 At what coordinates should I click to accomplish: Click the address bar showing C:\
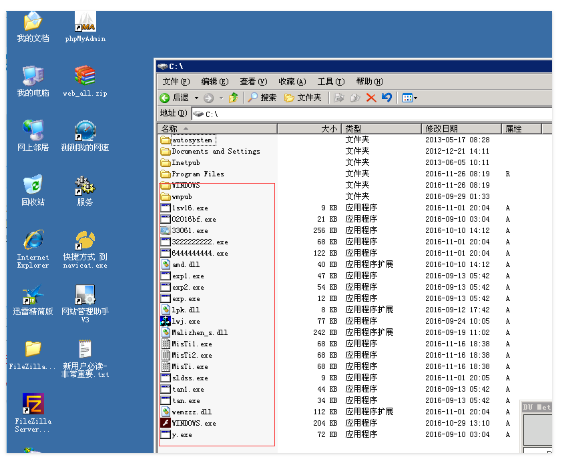click(371, 114)
